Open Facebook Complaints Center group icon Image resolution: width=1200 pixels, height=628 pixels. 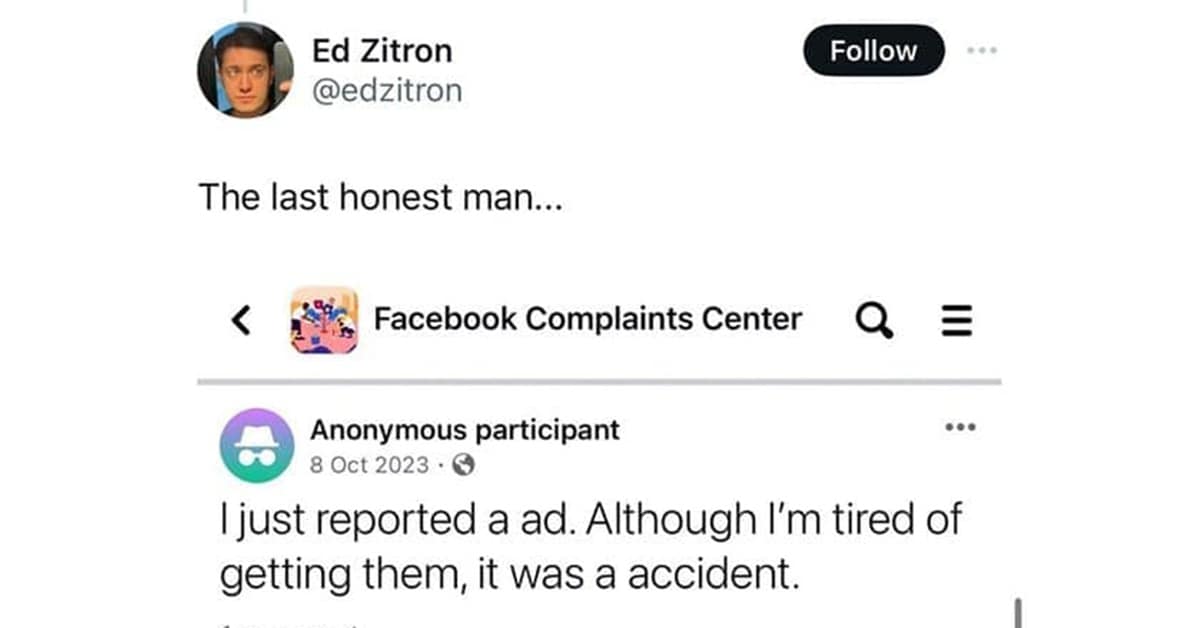(323, 320)
